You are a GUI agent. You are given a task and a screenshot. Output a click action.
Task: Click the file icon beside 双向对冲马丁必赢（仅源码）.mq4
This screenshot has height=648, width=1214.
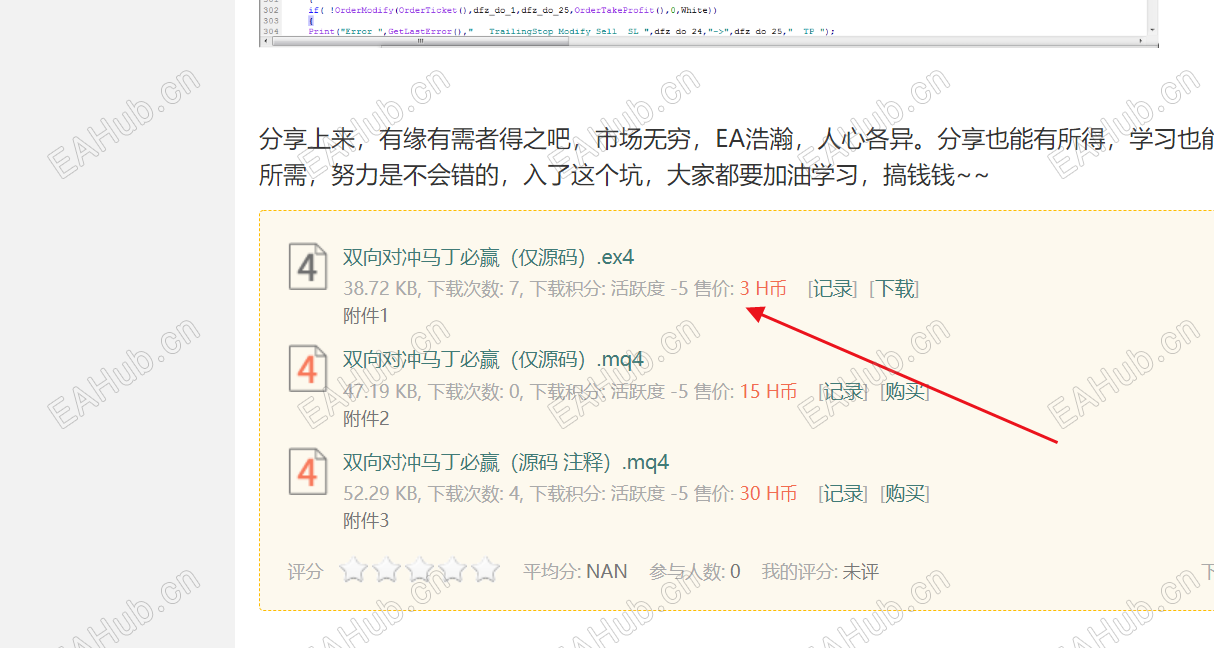click(308, 369)
